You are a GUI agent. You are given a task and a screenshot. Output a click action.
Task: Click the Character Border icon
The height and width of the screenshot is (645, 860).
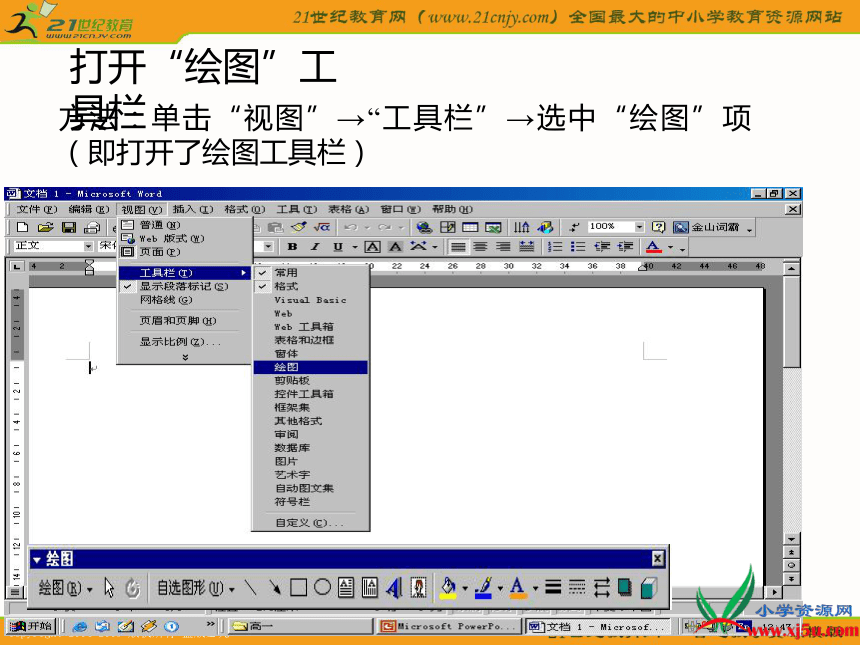(x=372, y=247)
